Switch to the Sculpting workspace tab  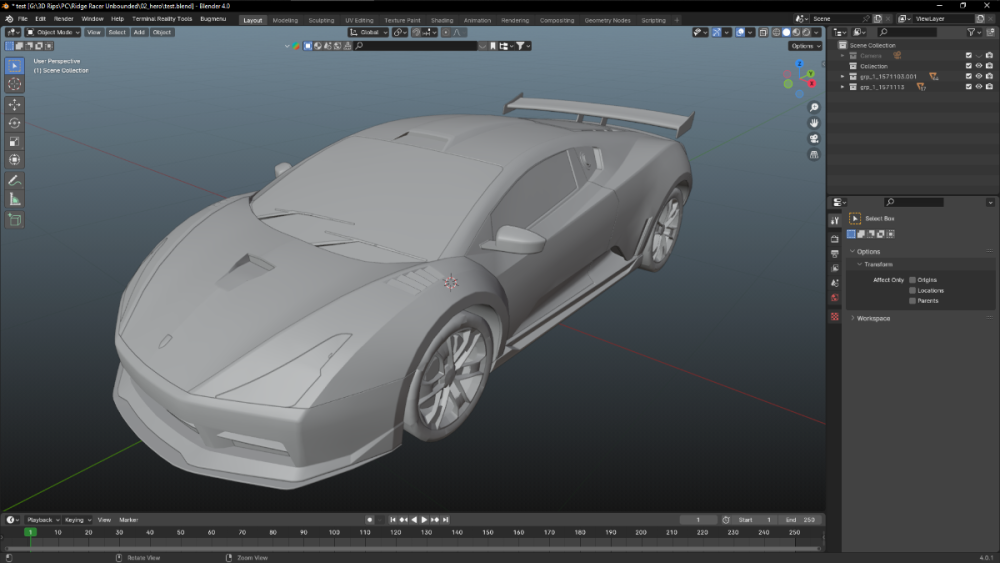321,20
